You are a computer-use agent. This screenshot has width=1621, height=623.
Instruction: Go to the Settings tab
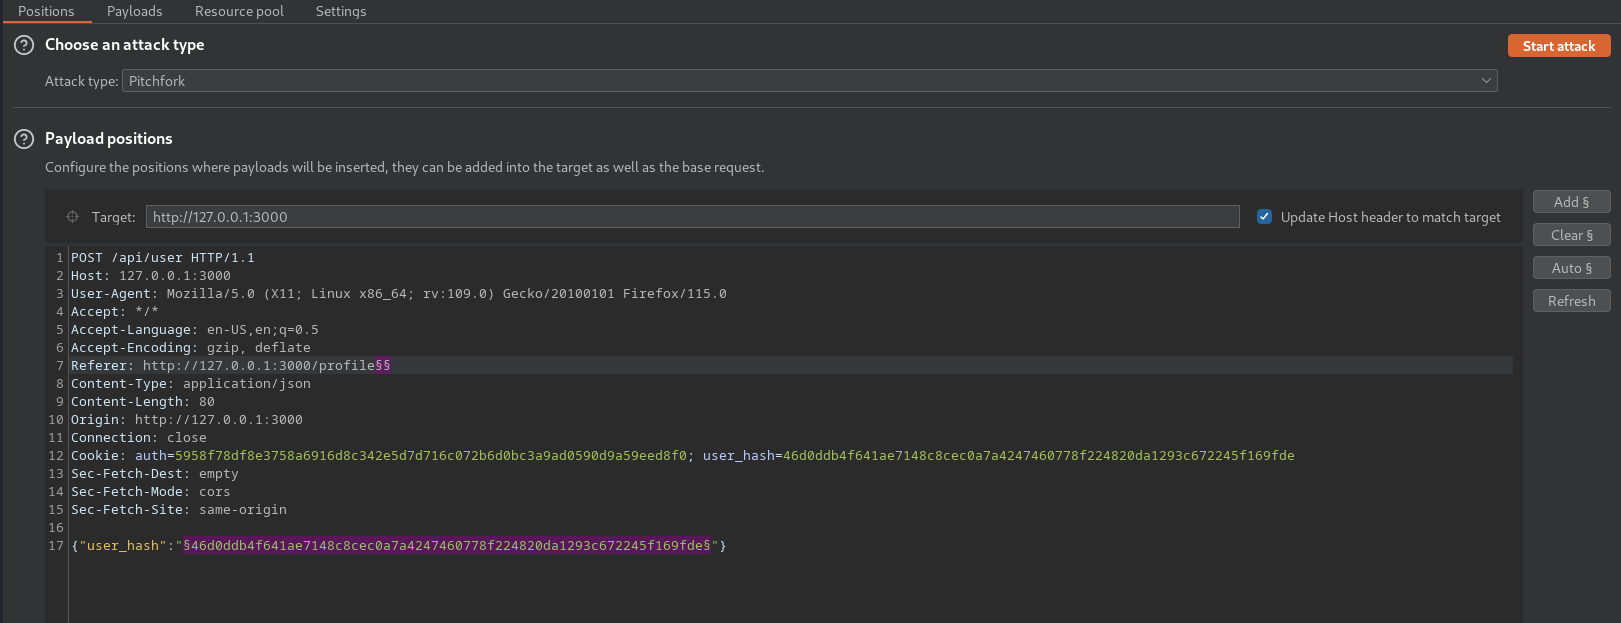[x=340, y=11]
